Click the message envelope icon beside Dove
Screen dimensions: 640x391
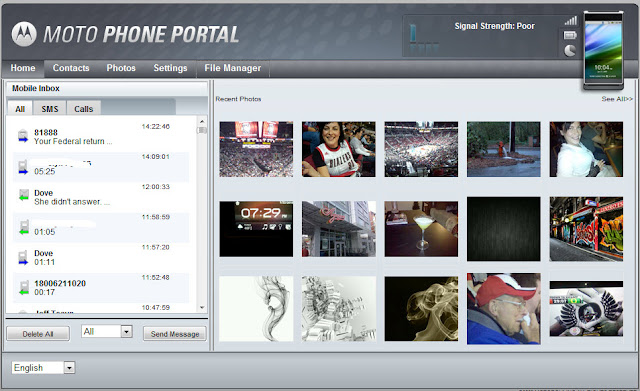pos(24,196)
